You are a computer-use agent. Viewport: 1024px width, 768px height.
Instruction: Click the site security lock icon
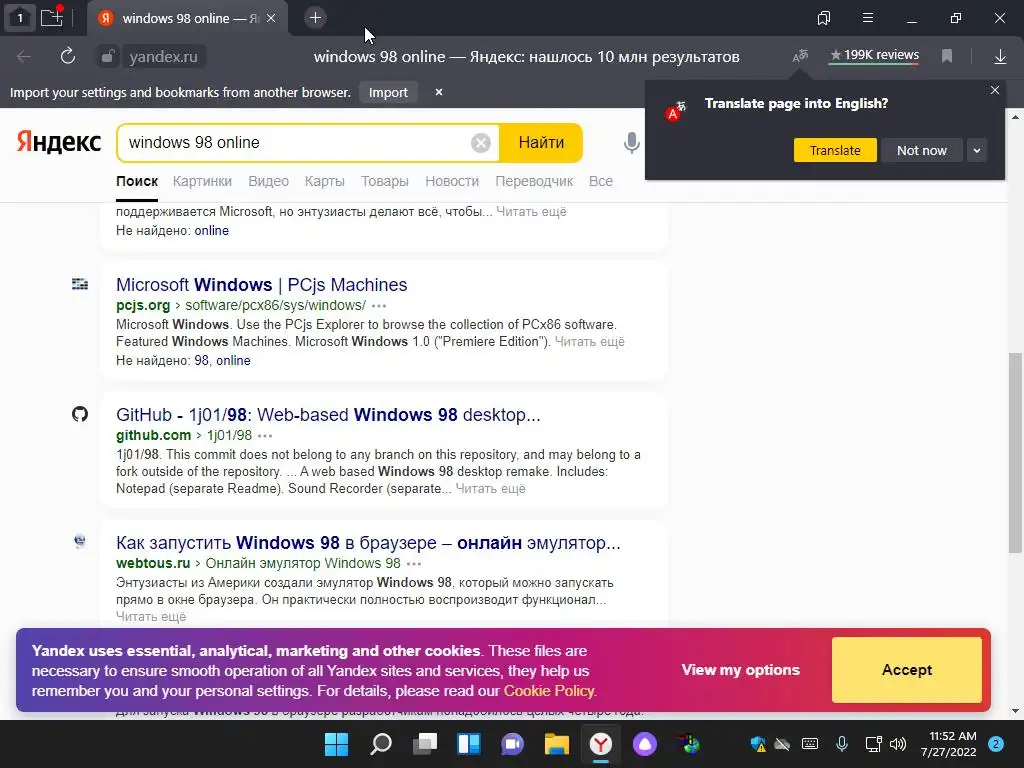click(x=108, y=57)
